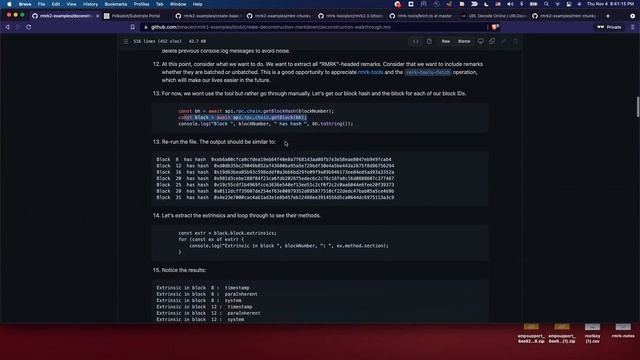Click the page vertical scrollbar thumb

click(x=638, y=107)
